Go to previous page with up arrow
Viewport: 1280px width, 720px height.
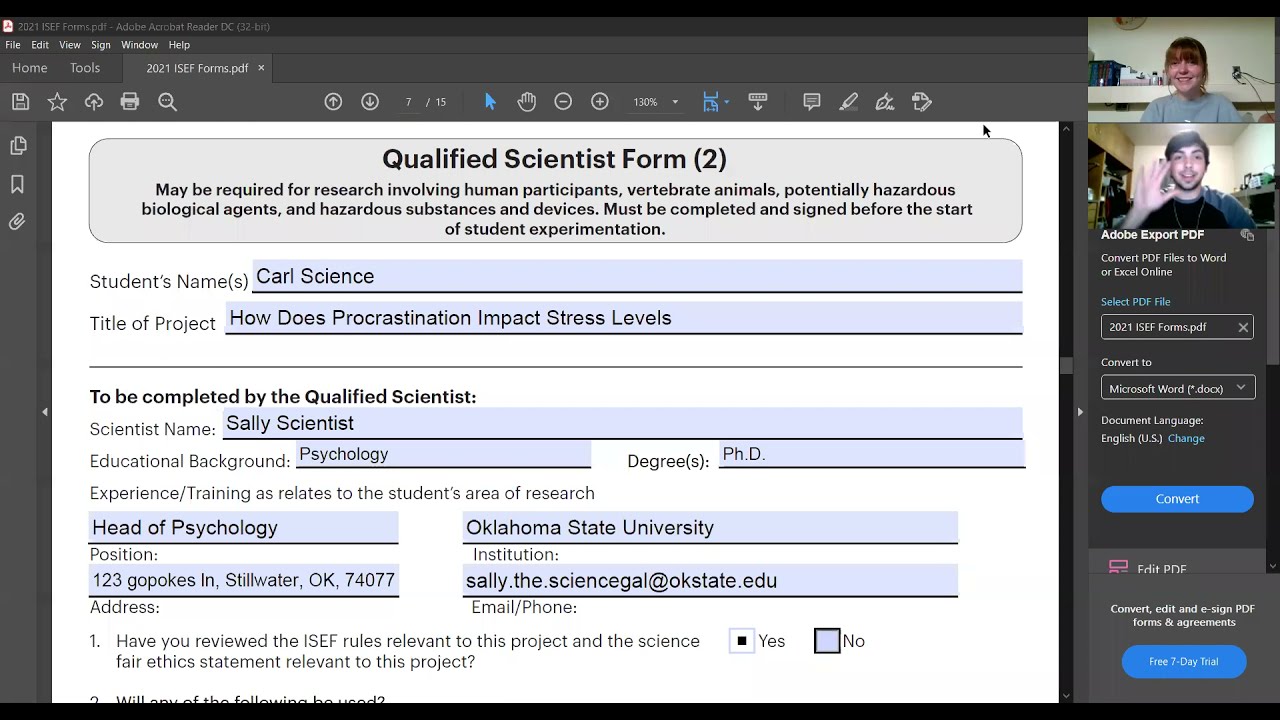333,101
